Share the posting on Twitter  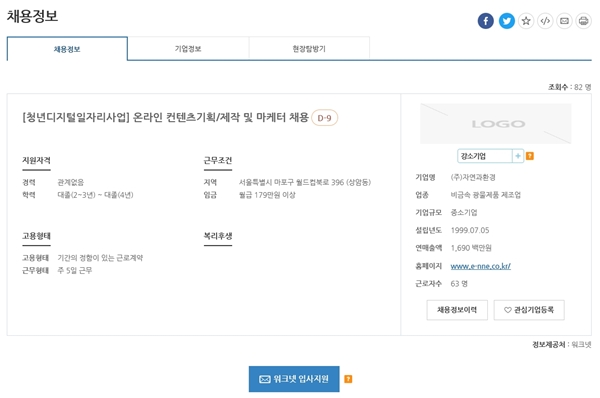click(506, 21)
